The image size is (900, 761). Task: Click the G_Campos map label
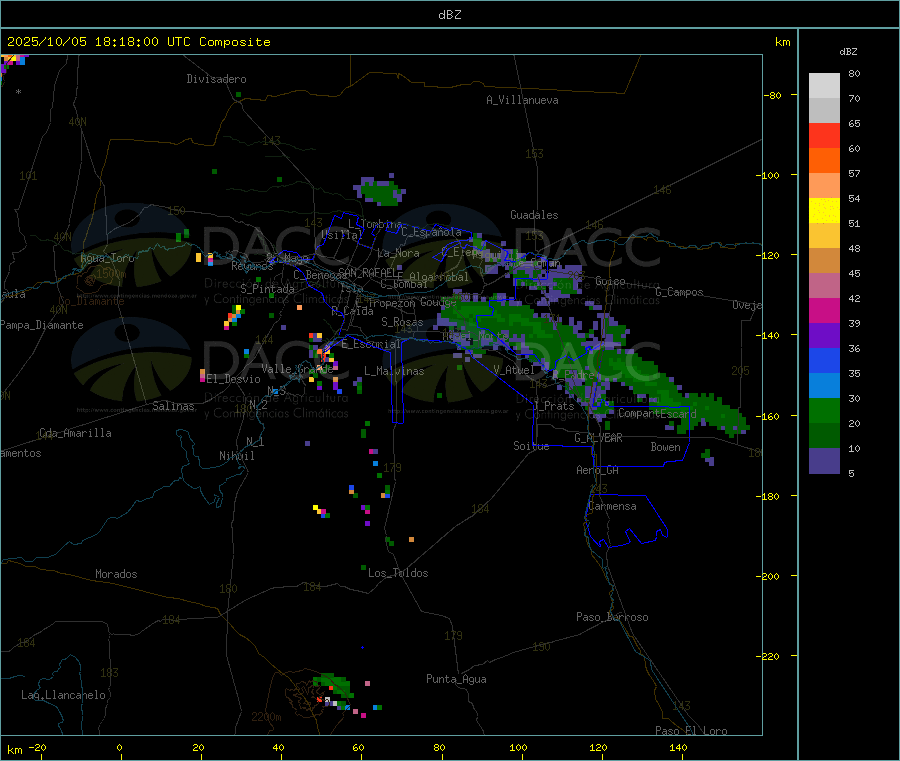[x=680, y=292]
